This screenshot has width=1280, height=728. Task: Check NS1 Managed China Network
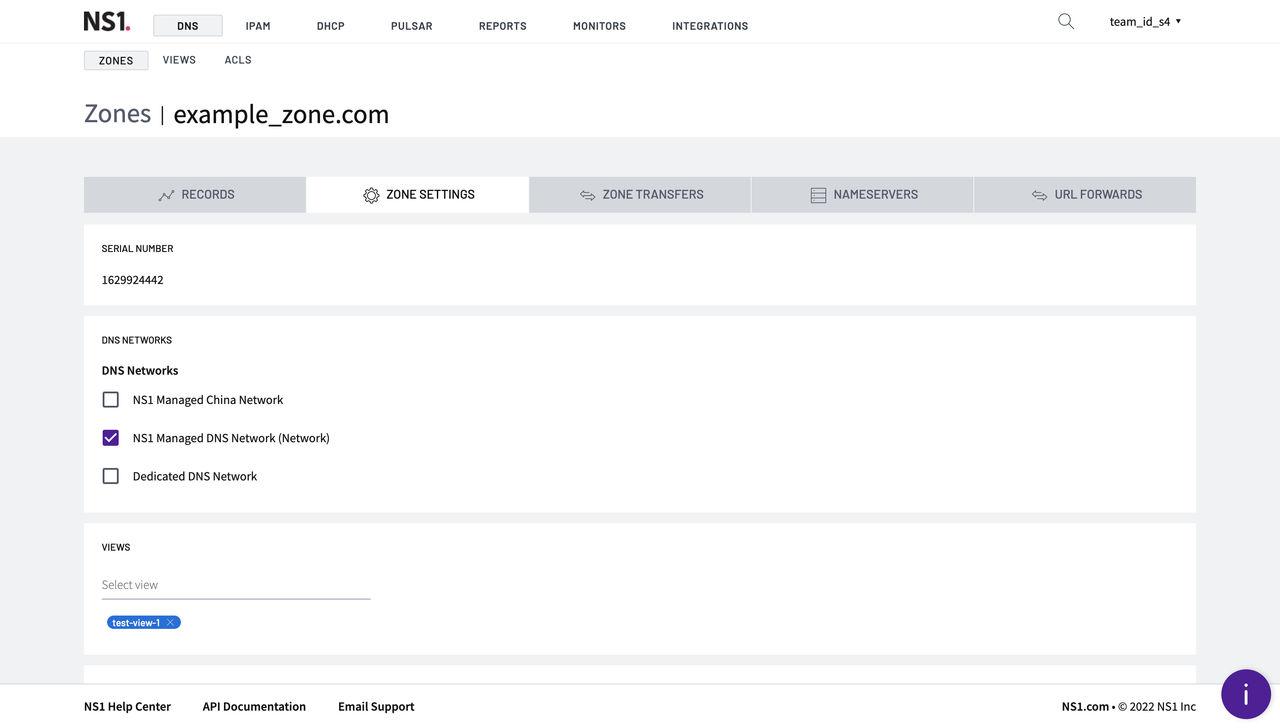click(x=111, y=400)
